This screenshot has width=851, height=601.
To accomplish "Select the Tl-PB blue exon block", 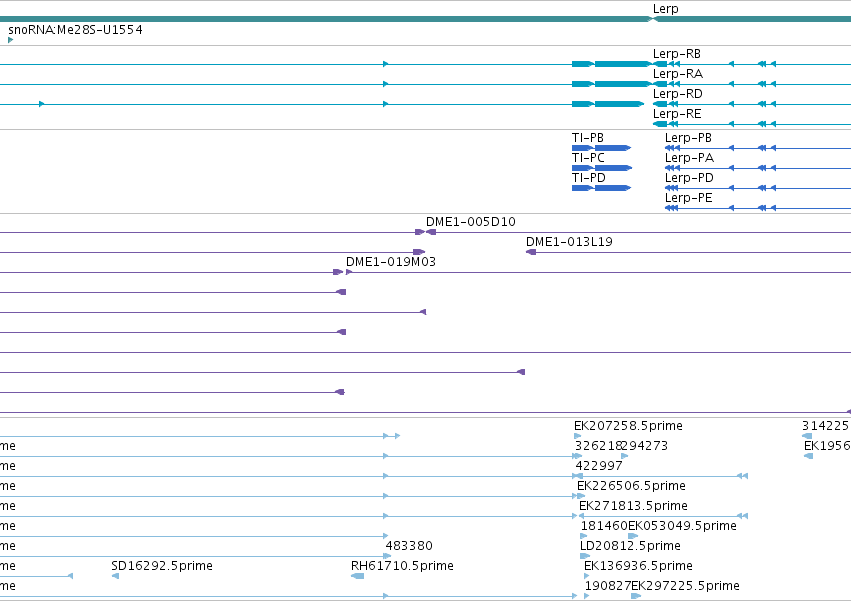I will 601,148.
